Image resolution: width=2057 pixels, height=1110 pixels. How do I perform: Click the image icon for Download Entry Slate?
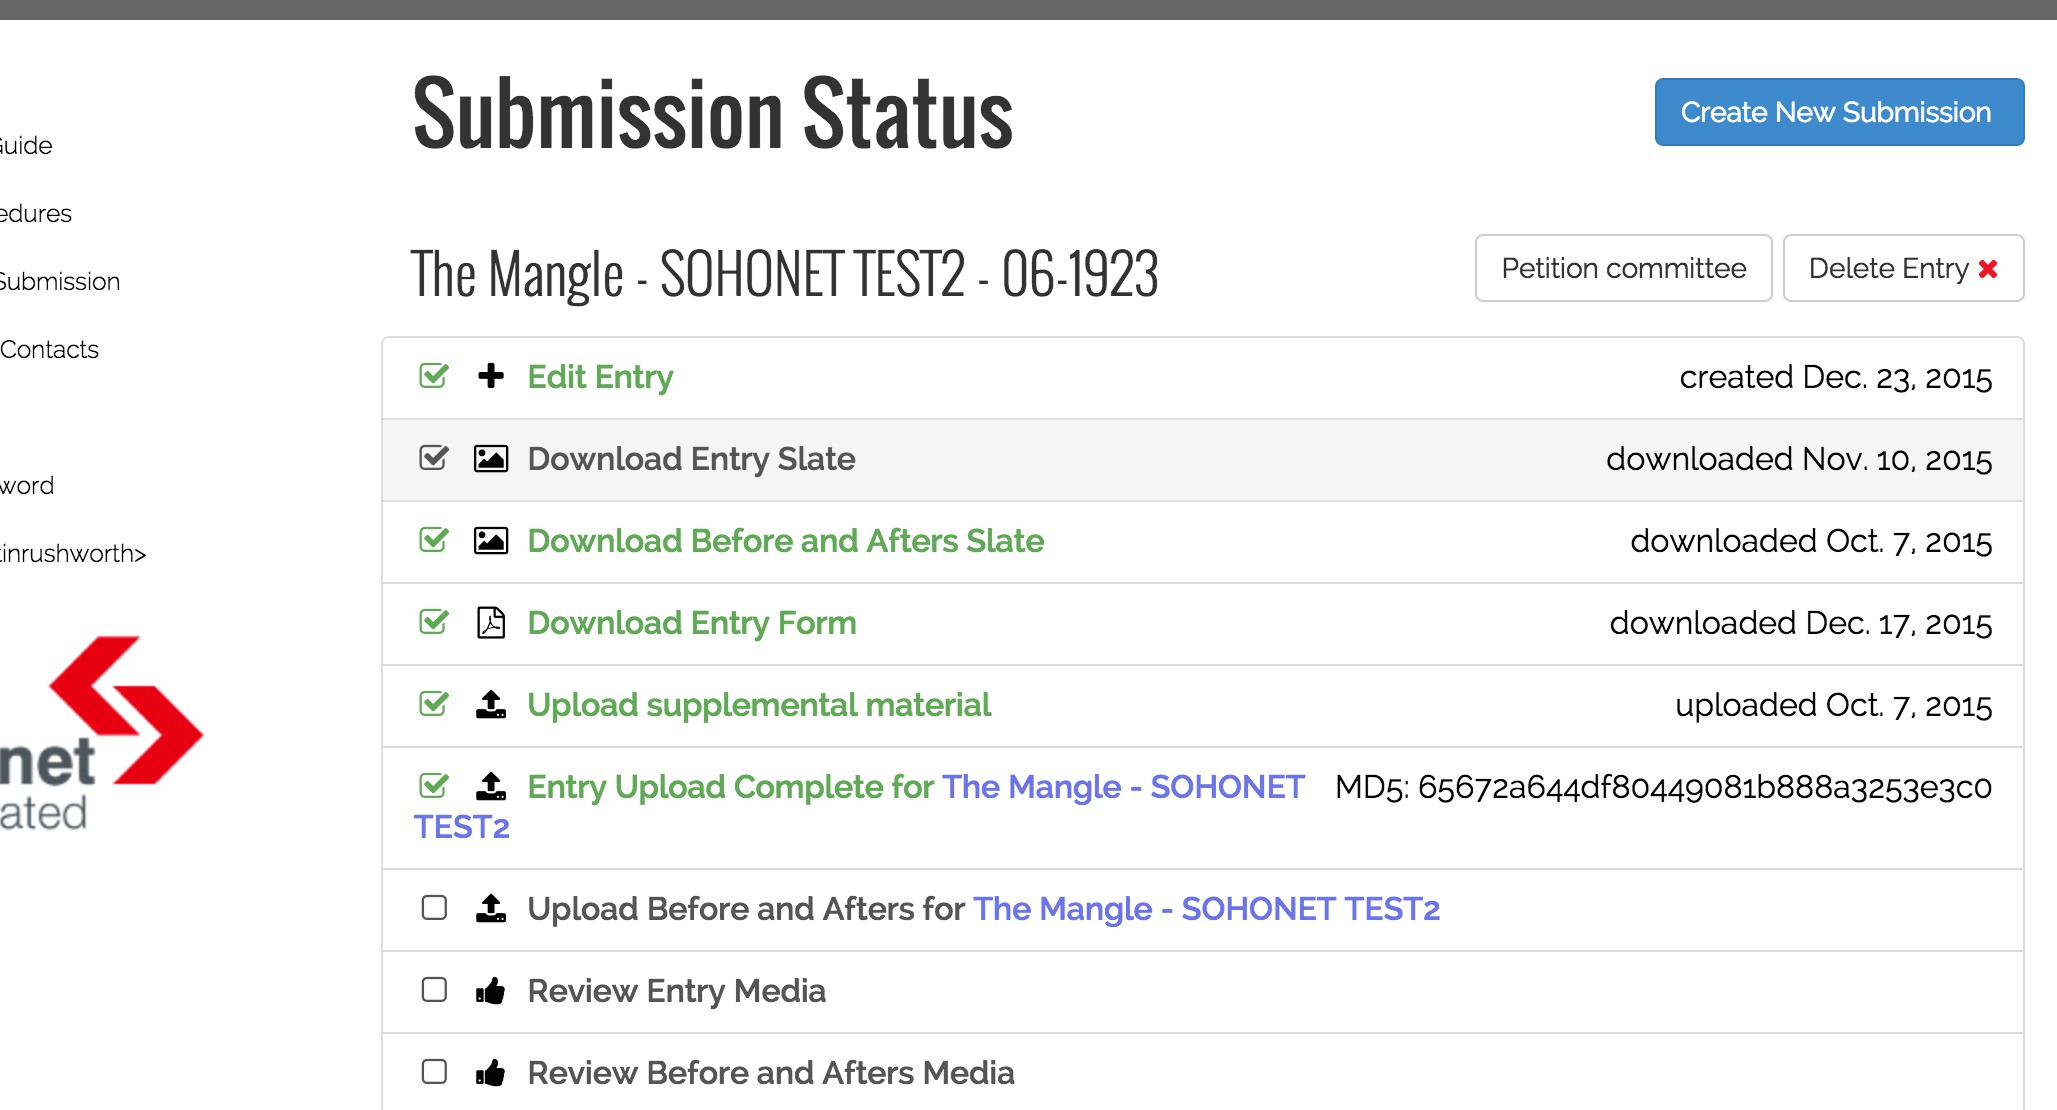coord(491,458)
